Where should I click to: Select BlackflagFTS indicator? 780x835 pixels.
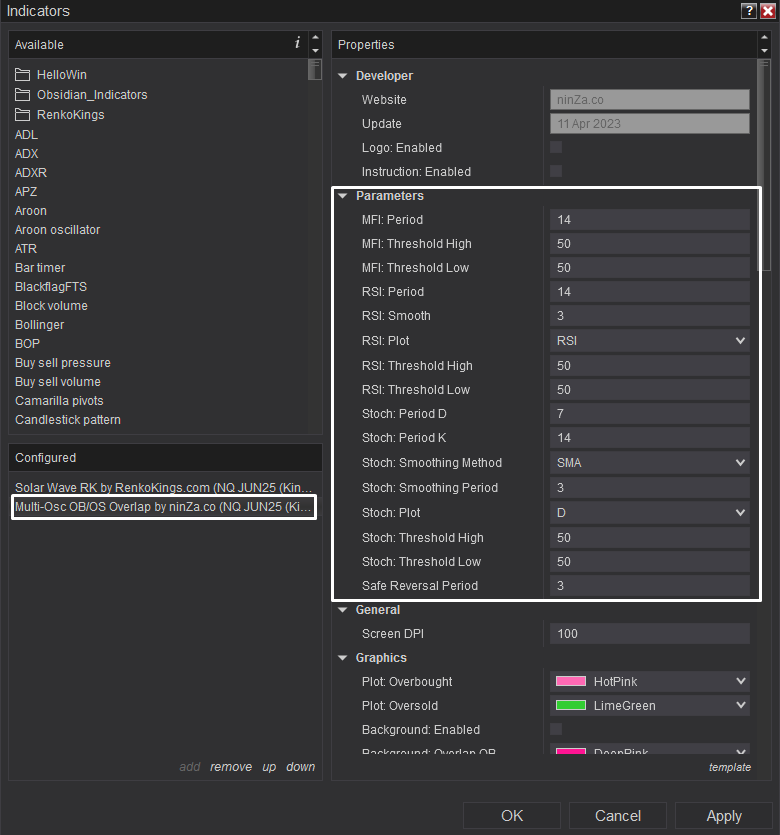click(x=51, y=286)
